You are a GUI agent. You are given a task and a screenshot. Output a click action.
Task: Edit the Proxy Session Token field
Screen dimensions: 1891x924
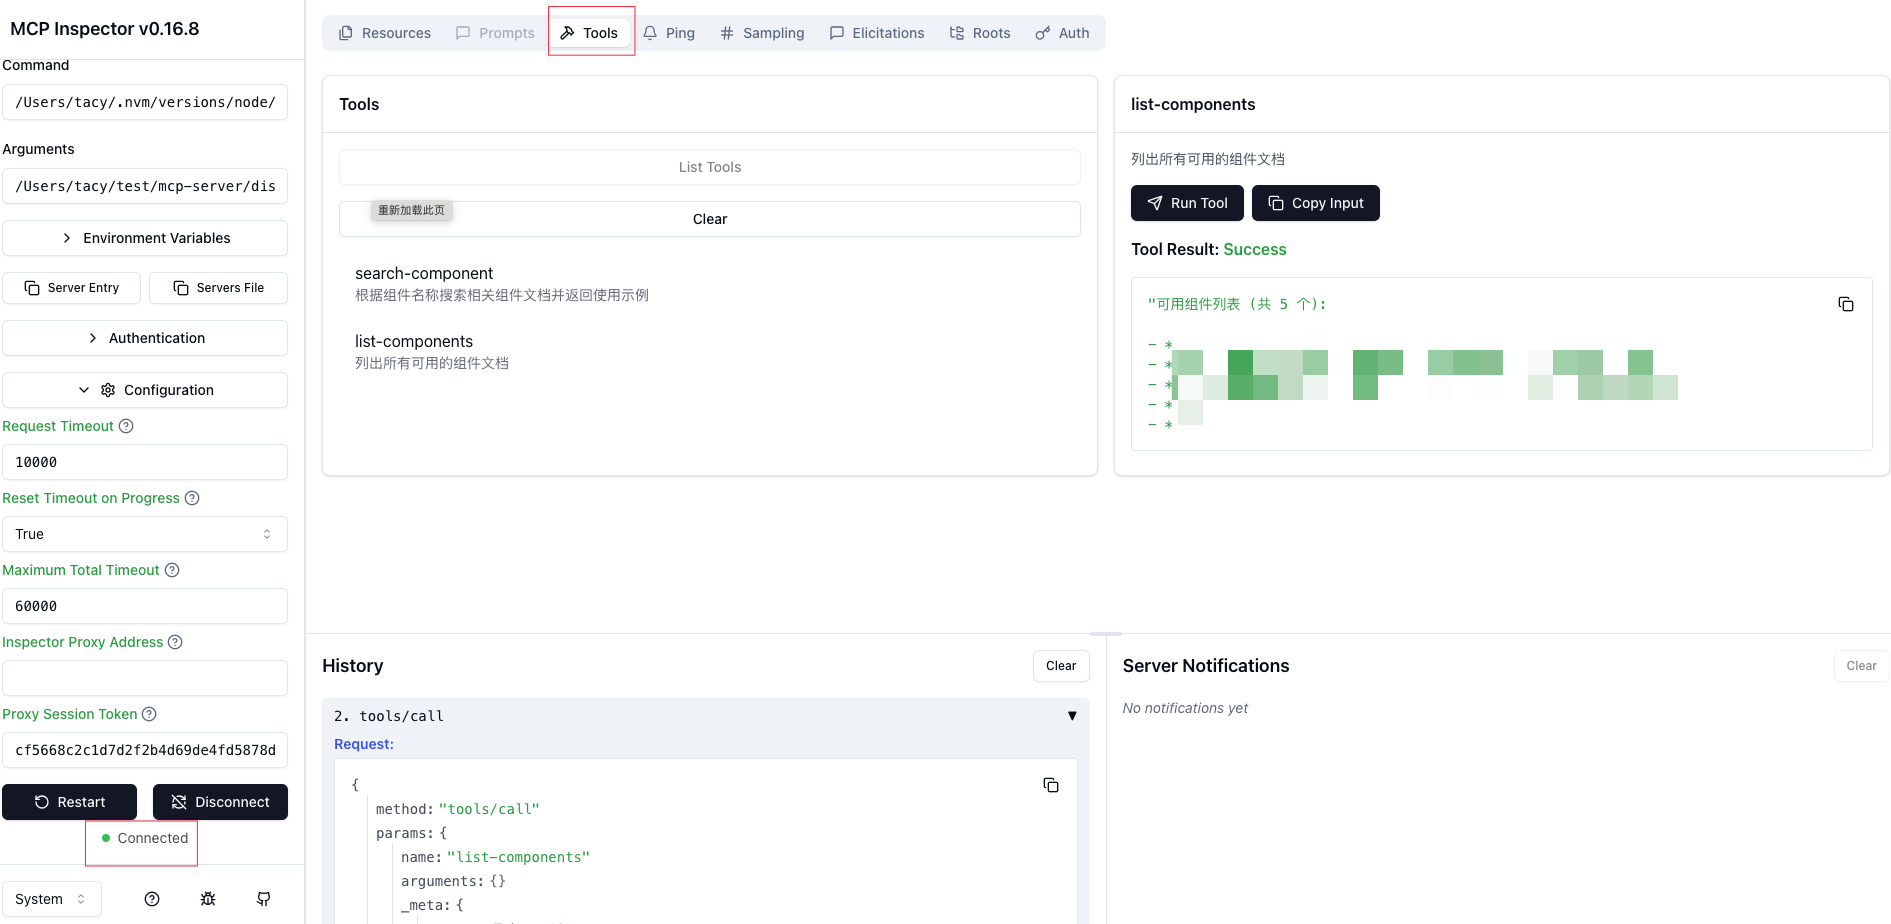coord(145,750)
